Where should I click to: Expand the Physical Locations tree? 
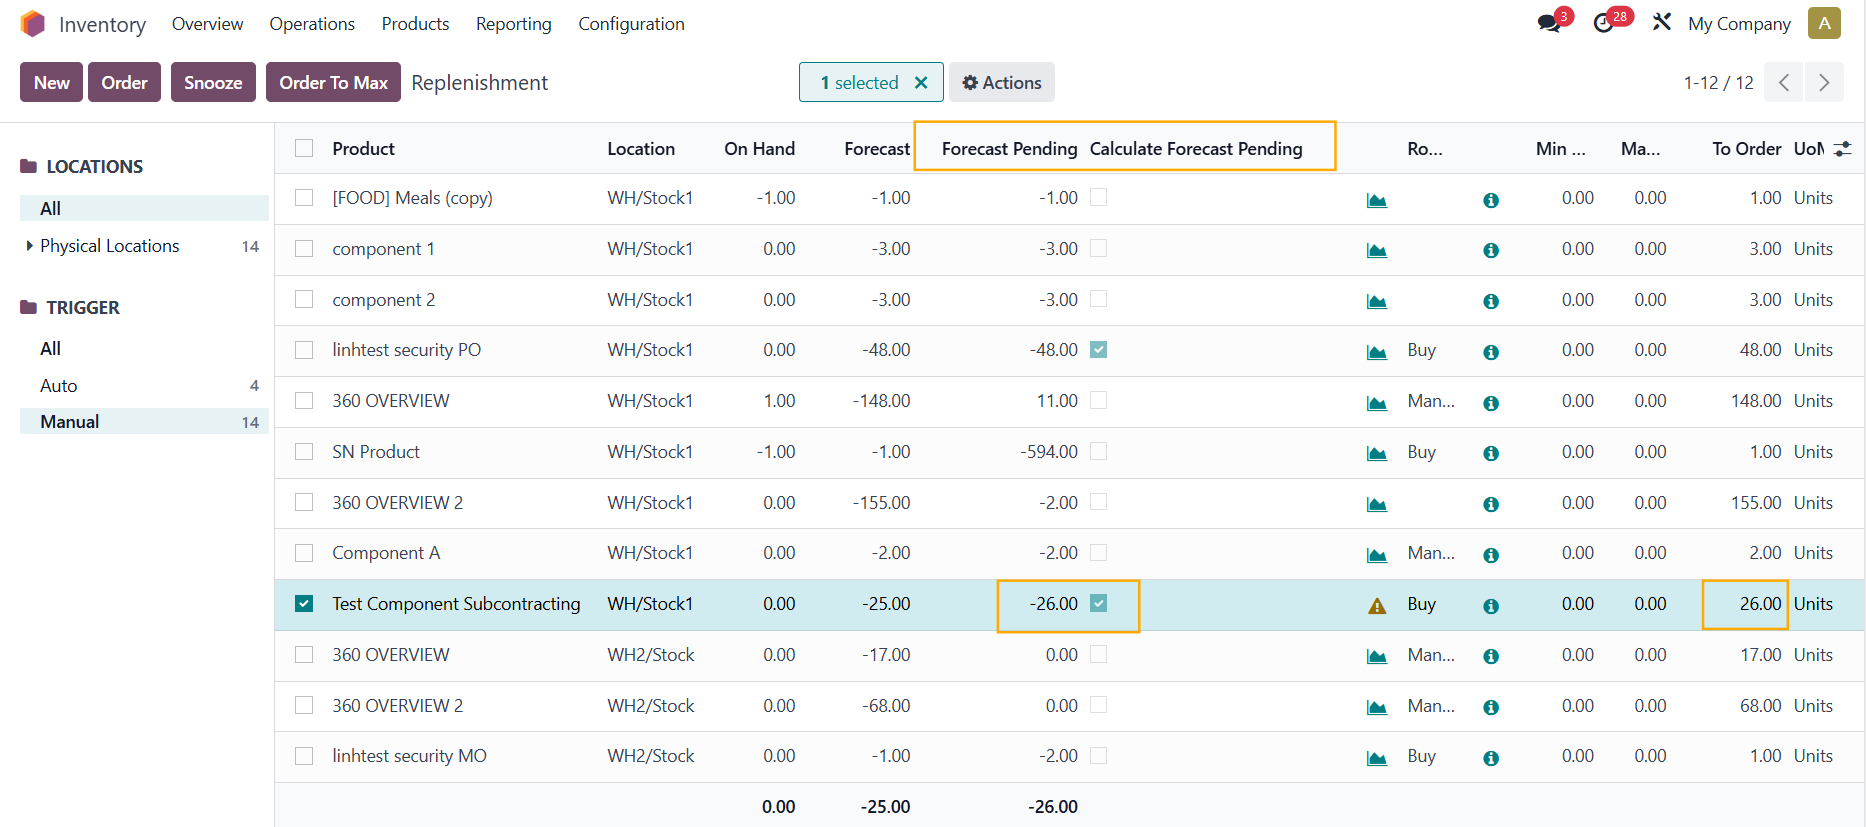[30, 246]
